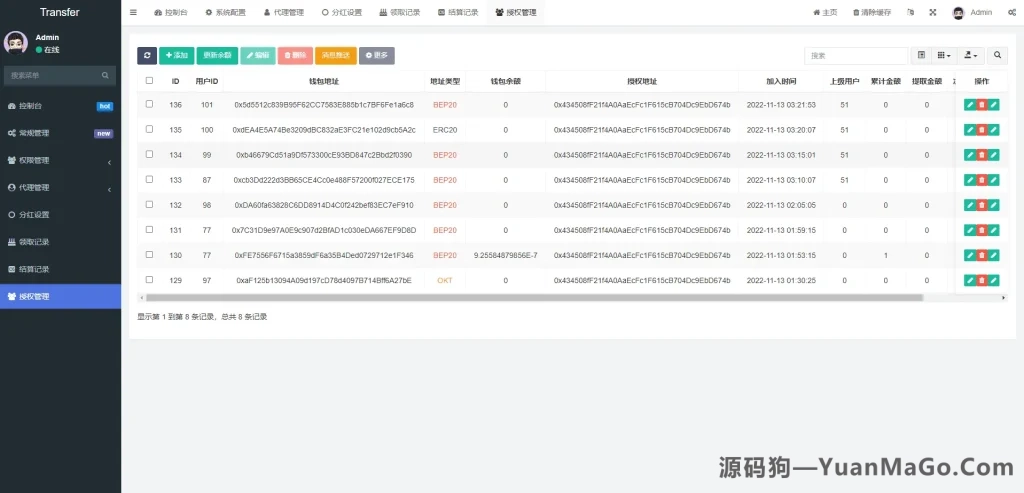The height and width of the screenshot is (493, 1024).
Task: Expand 权限管理 in the sidebar
Action: [60, 161]
